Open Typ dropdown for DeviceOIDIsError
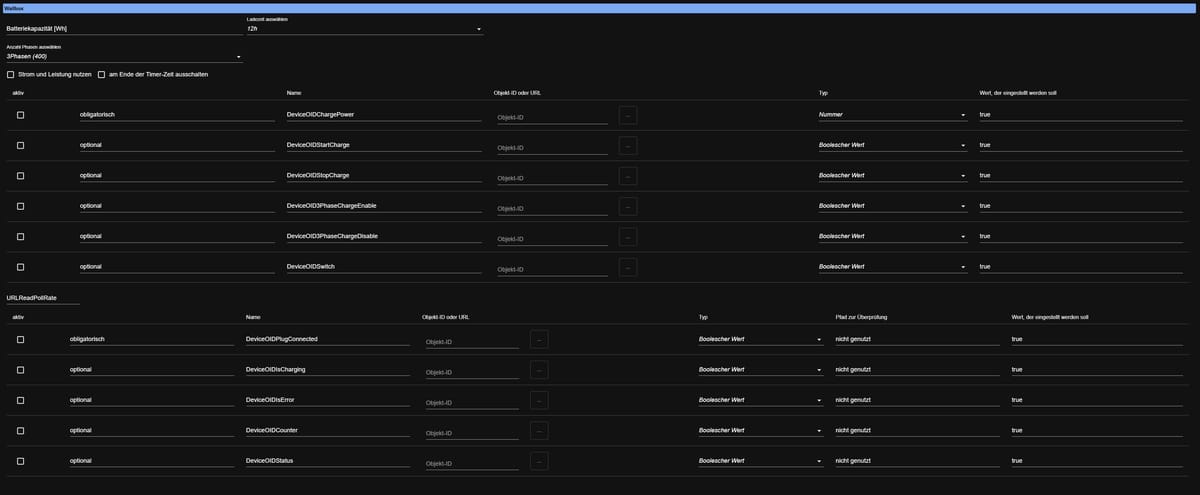Image resolution: width=1200 pixels, height=495 pixels. click(760, 400)
